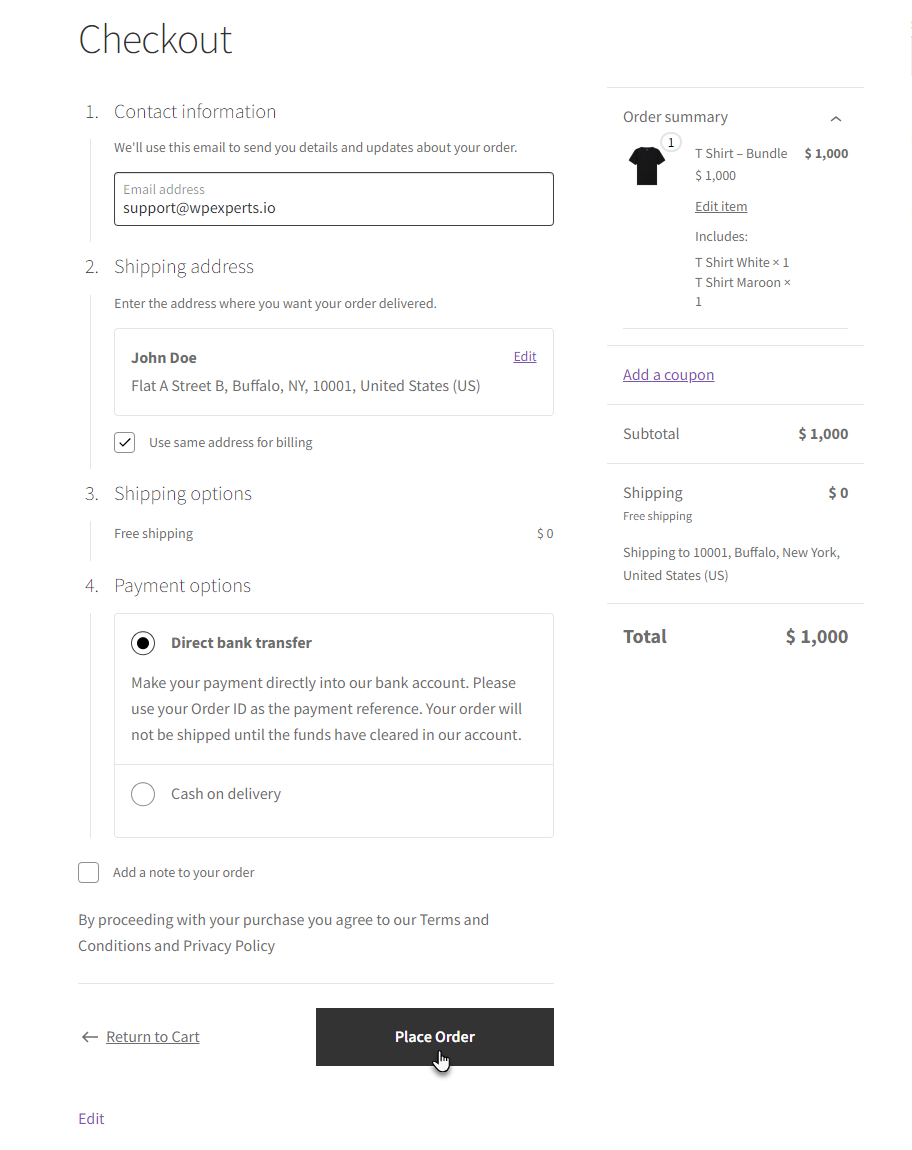Click the Cash on delivery label text
Screen dimensions: 912x1150
coord(226,794)
